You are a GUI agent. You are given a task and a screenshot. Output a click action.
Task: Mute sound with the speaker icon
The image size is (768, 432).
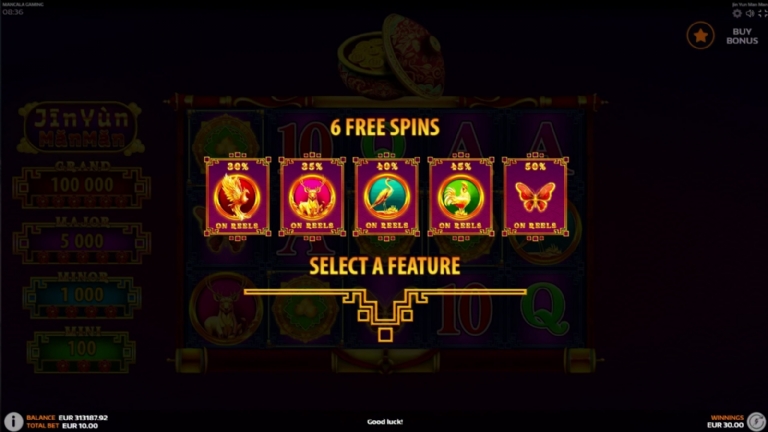tap(750, 14)
